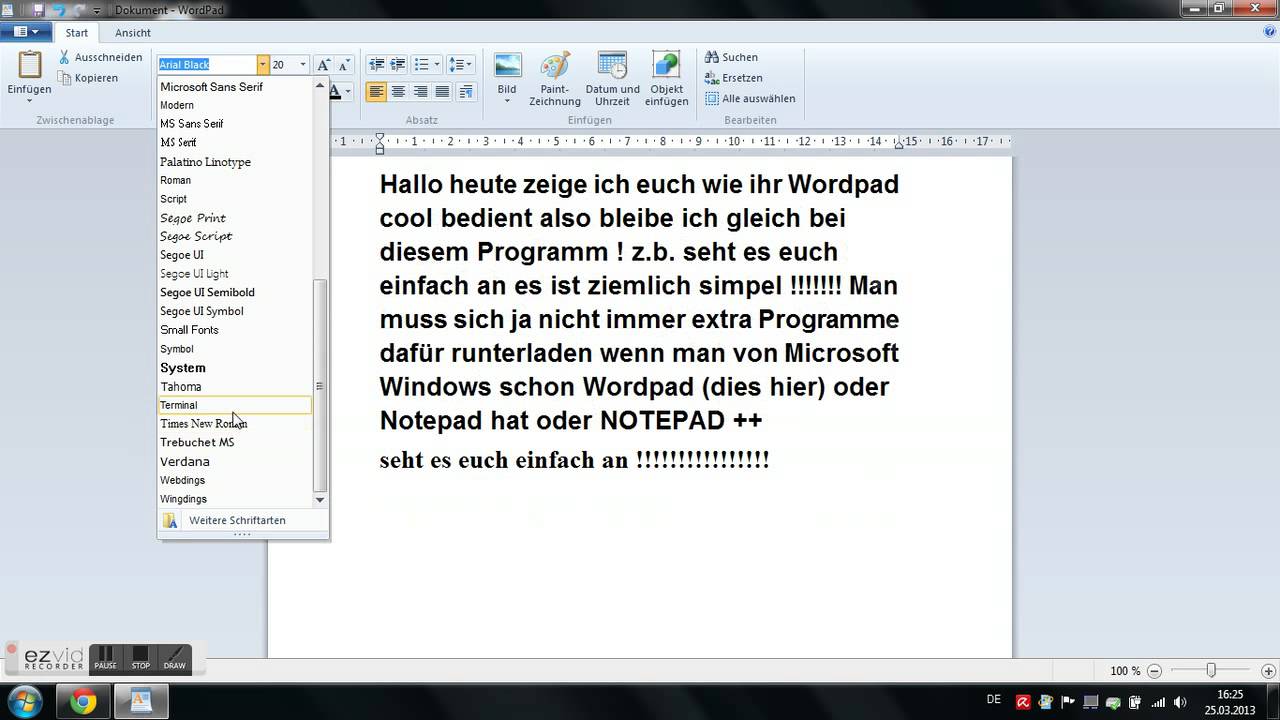This screenshot has height=720, width=1280.
Task: Increase font size with grow font icon
Action: pos(323,64)
